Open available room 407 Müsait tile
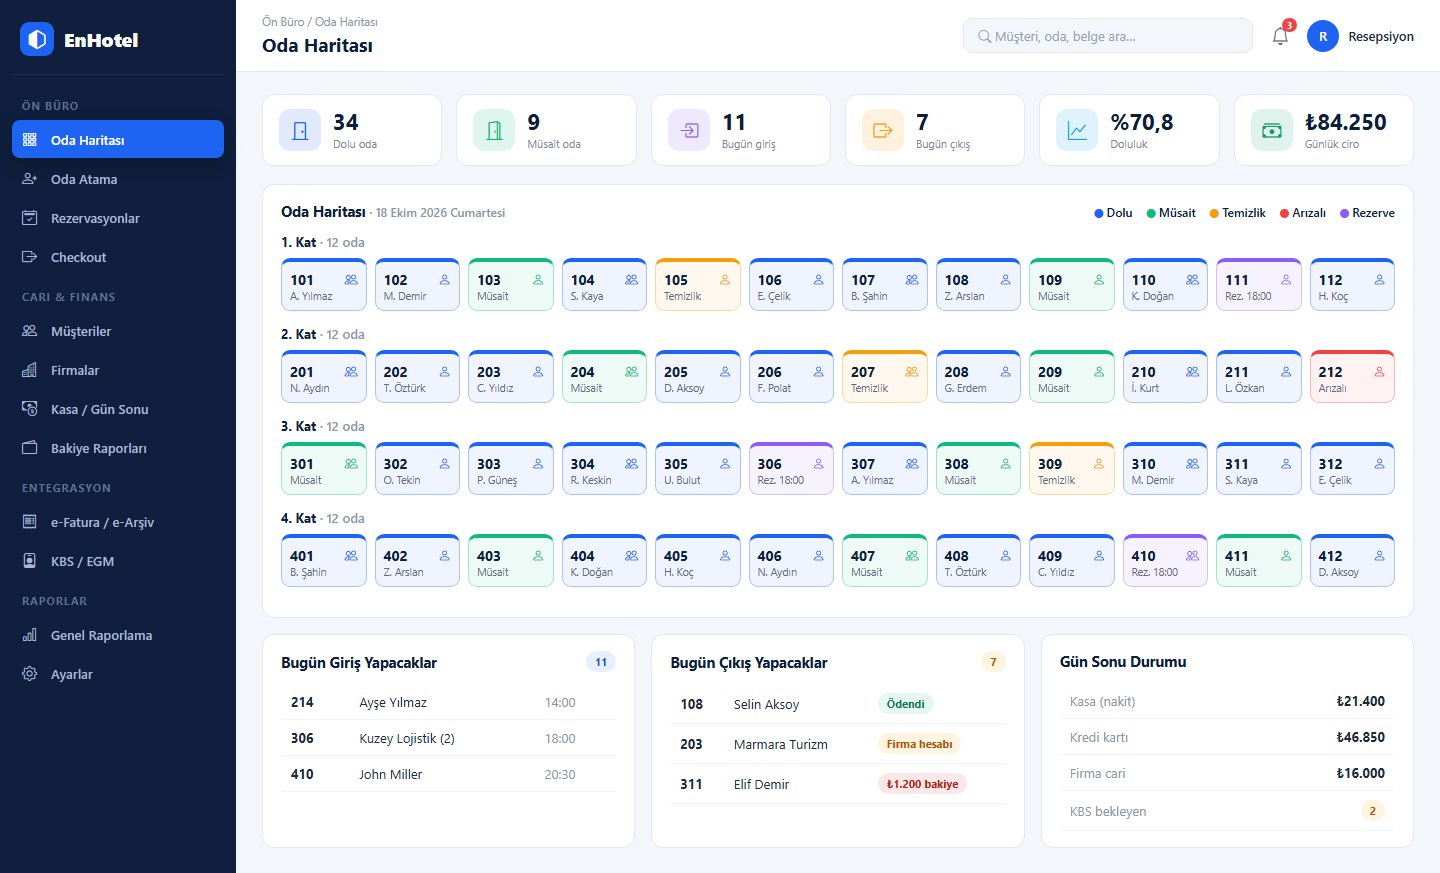 [x=885, y=561]
